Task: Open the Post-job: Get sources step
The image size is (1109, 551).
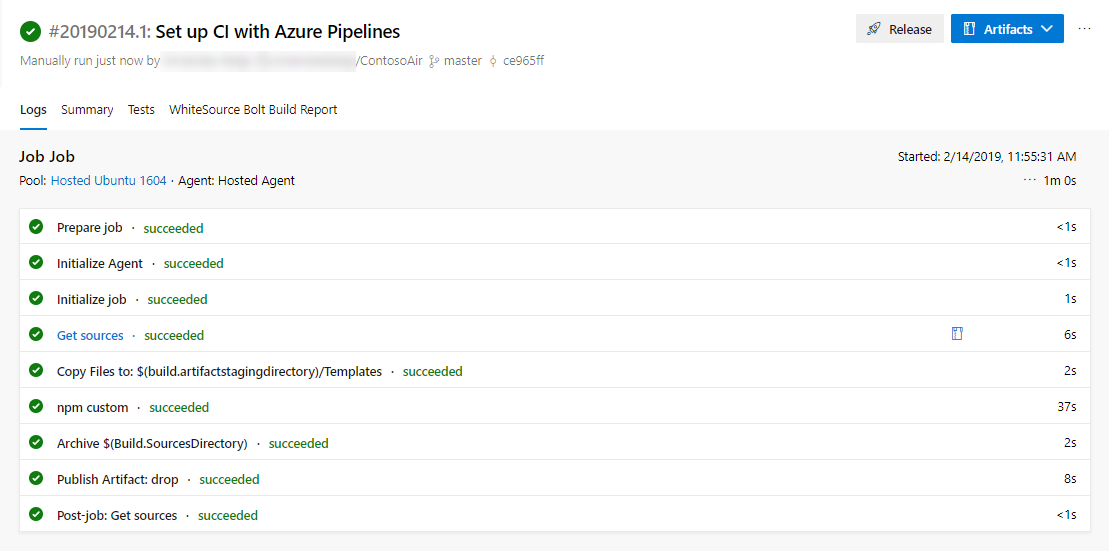Action: (554, 514)
